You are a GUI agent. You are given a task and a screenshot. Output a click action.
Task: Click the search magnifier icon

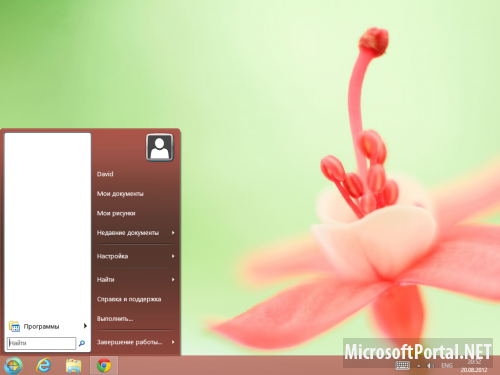click(x=82, y=343)
